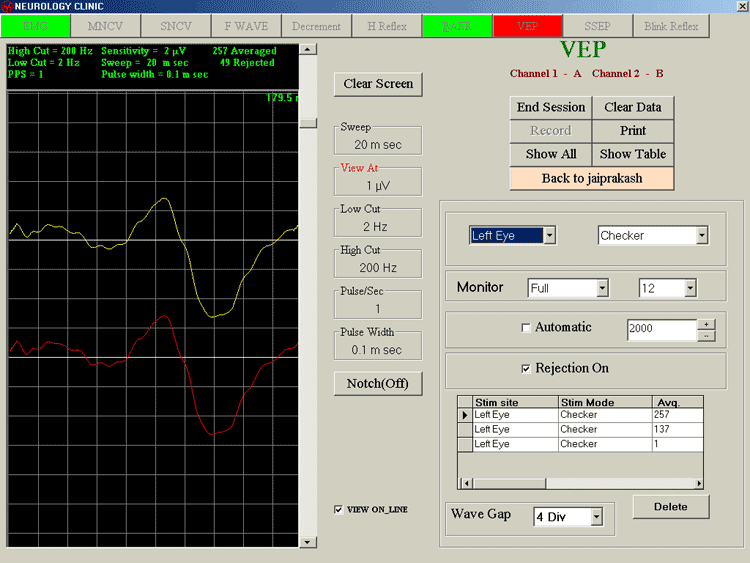
Task: Click waveform scrollbar down arrow
Action: (x=308, y=541)
